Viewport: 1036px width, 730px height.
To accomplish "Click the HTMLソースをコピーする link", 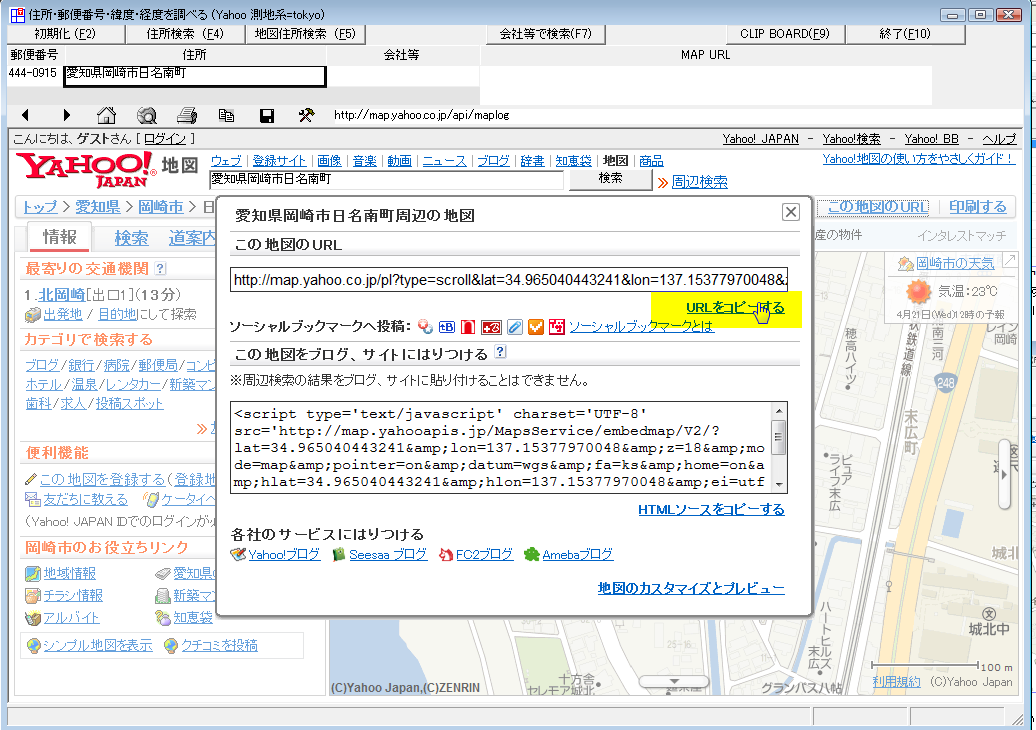I will click(x=711, y=509).
